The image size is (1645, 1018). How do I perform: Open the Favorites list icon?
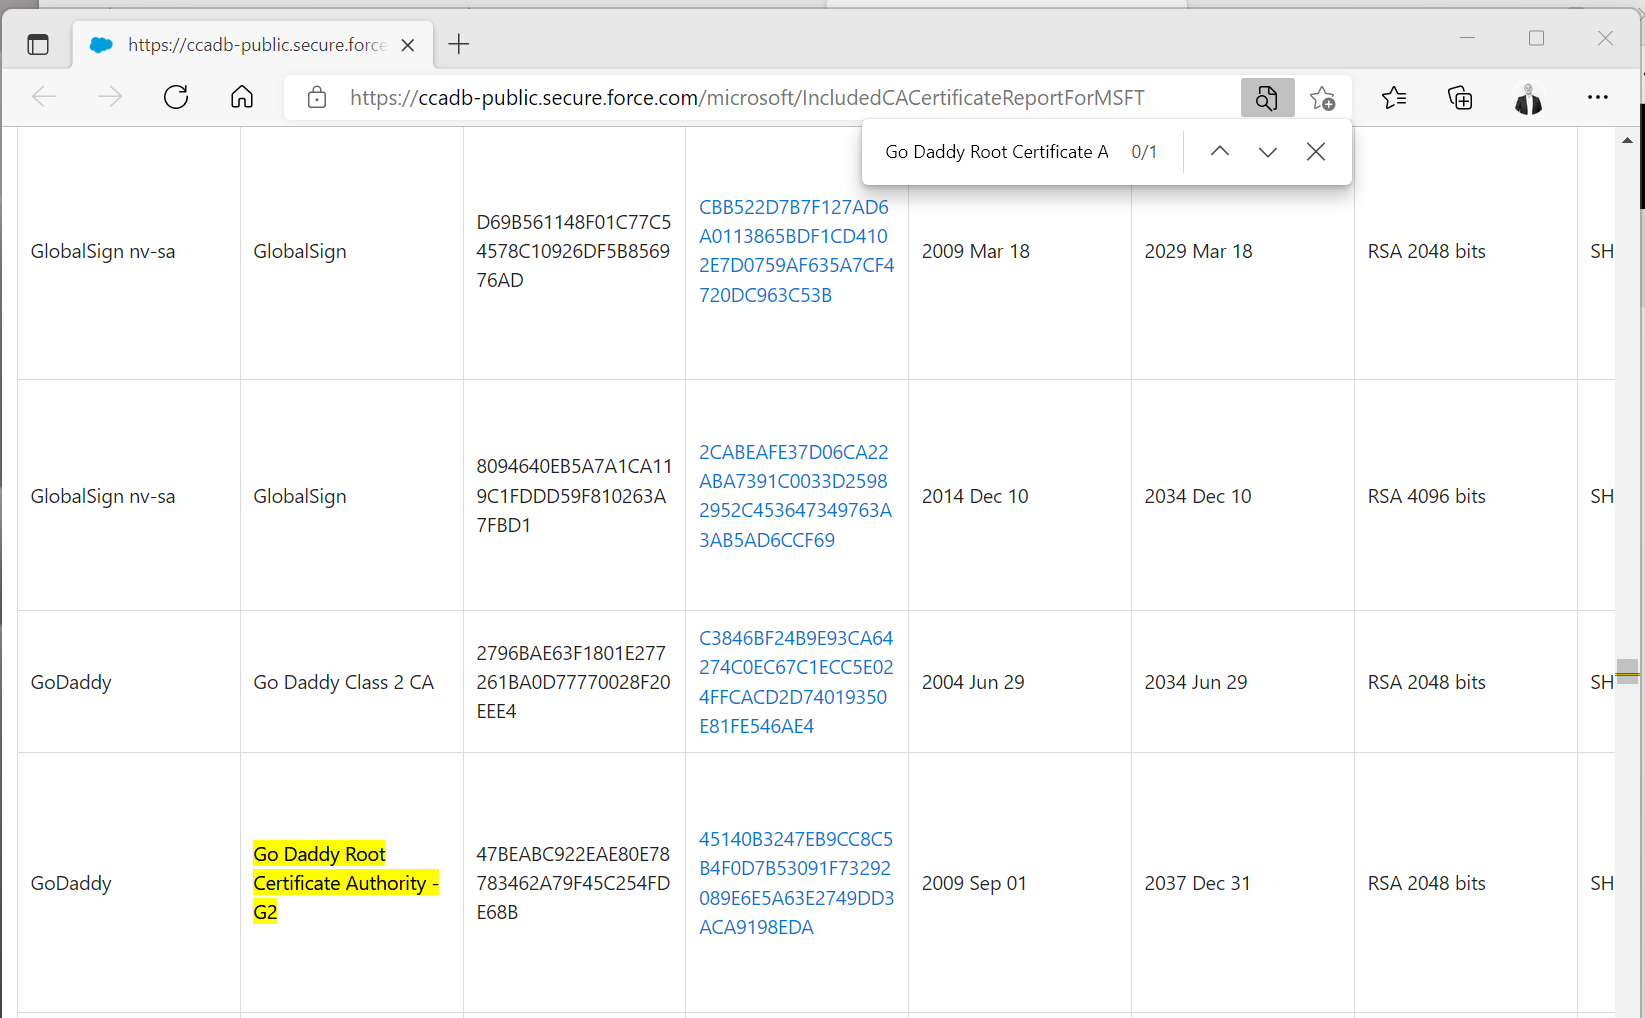(x=1393, y=98)
